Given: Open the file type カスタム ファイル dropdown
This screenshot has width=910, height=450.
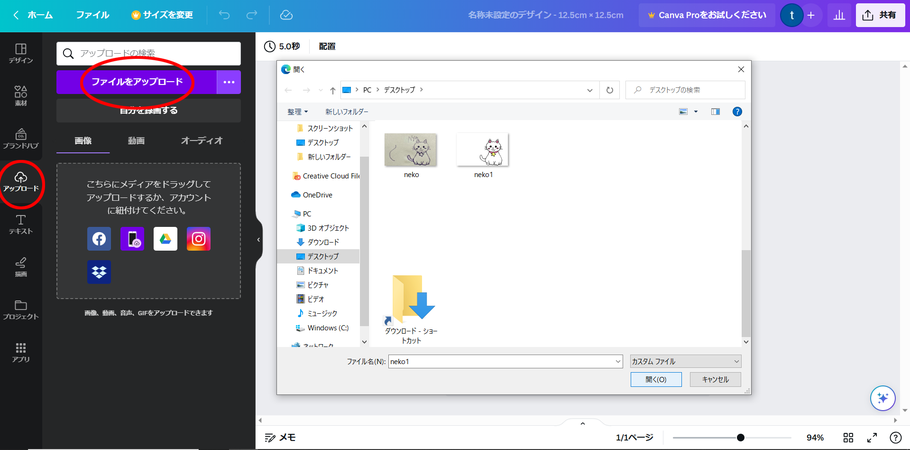Looking at the screenshot, I should point(685,361).
